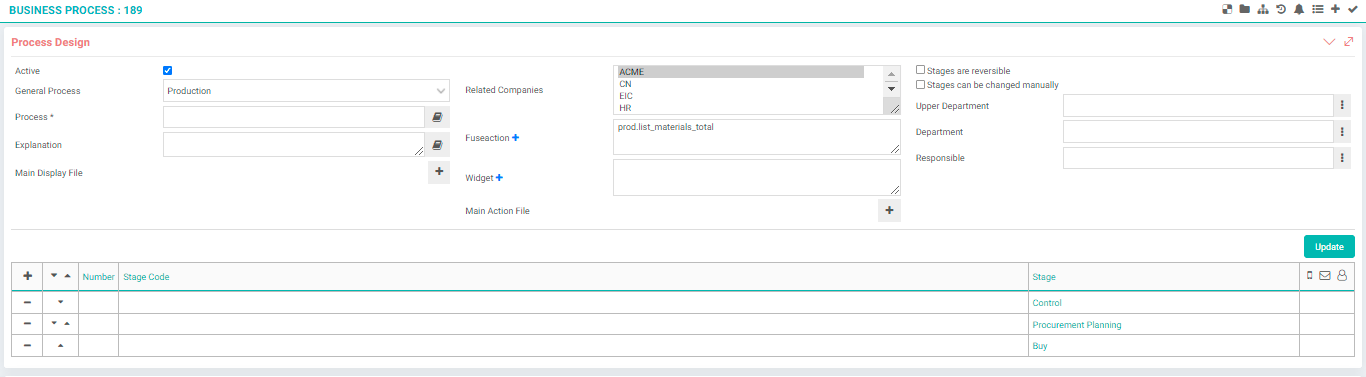
Task: Open the history clock icon
Action: click(1281, 9)
